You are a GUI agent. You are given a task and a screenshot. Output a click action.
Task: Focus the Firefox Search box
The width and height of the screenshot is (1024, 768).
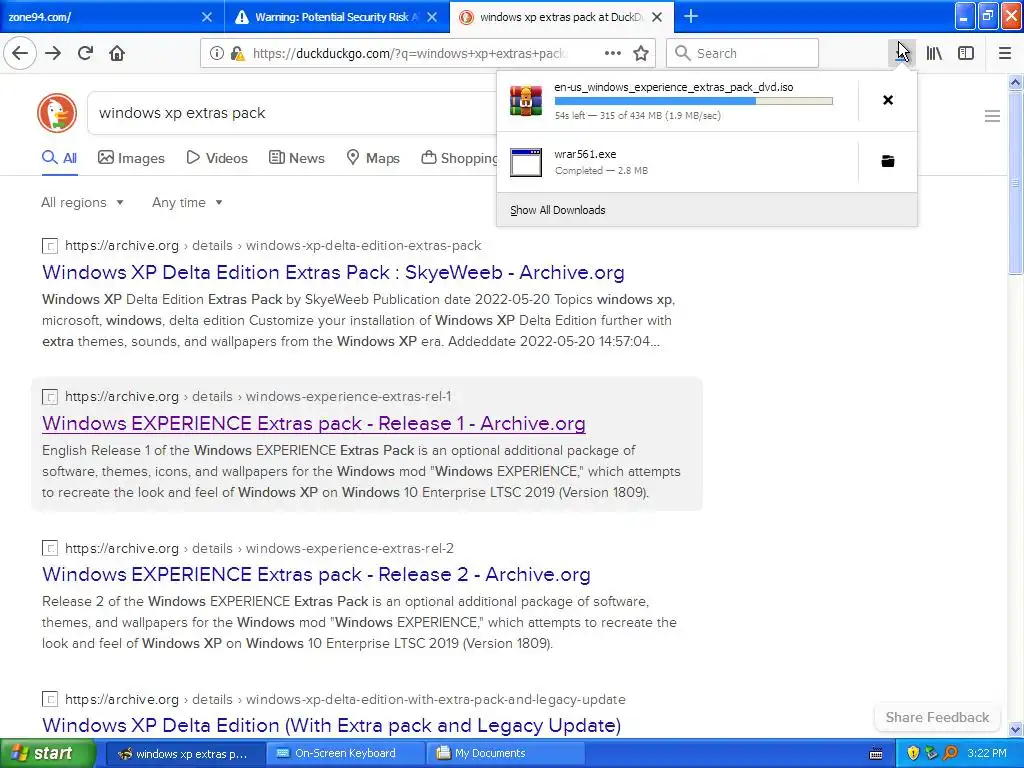click(x=742, y=53)
